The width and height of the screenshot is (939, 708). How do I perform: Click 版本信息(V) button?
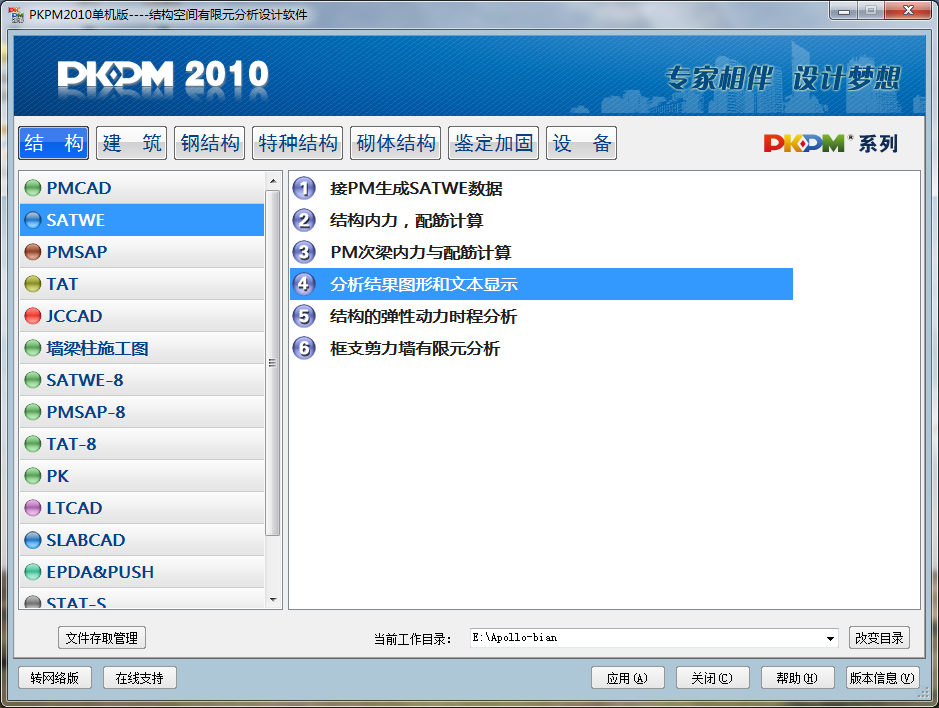[883, 678]
